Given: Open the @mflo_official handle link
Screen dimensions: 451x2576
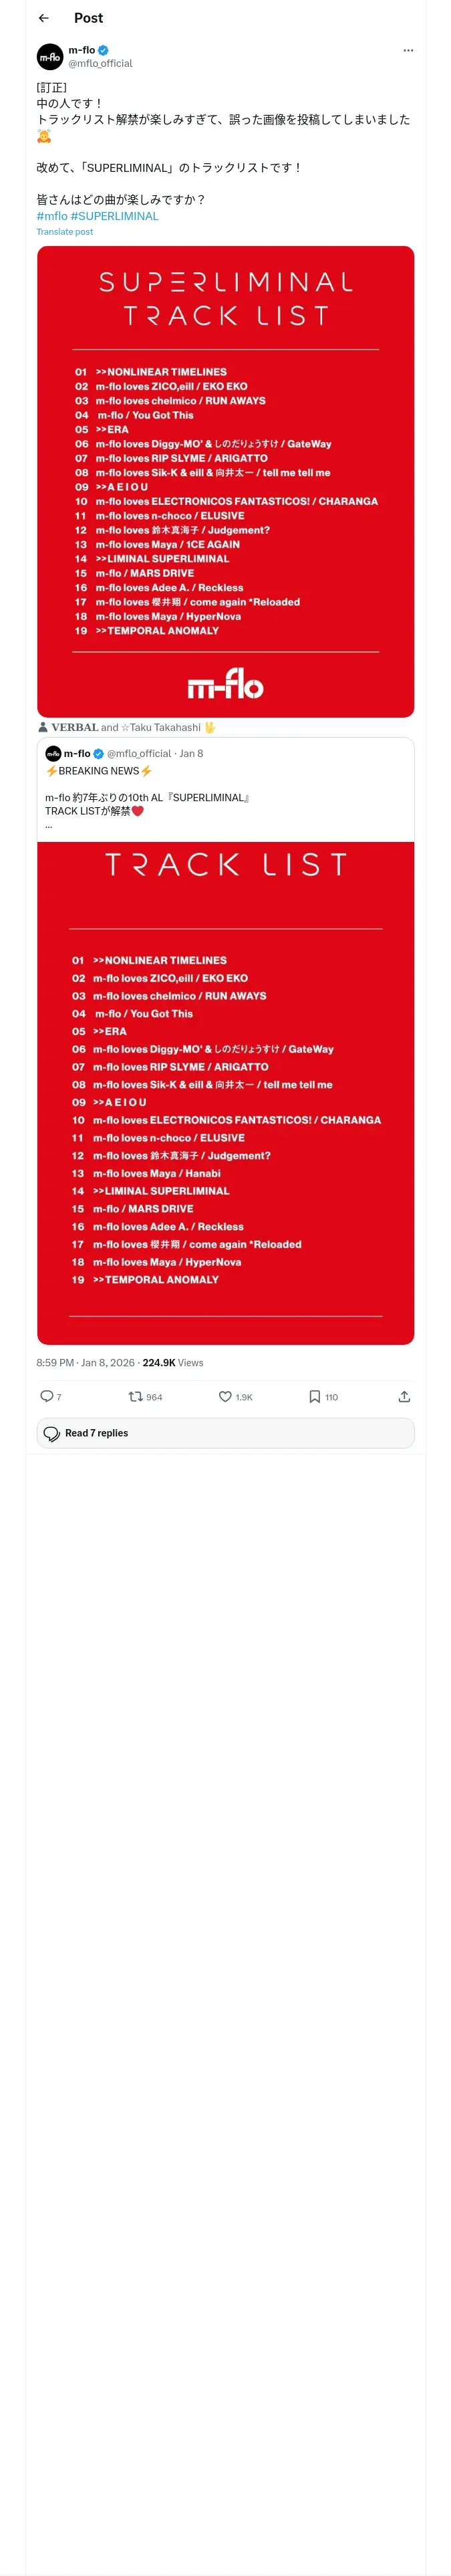Looking at the screenshot, I should [100, 63].
